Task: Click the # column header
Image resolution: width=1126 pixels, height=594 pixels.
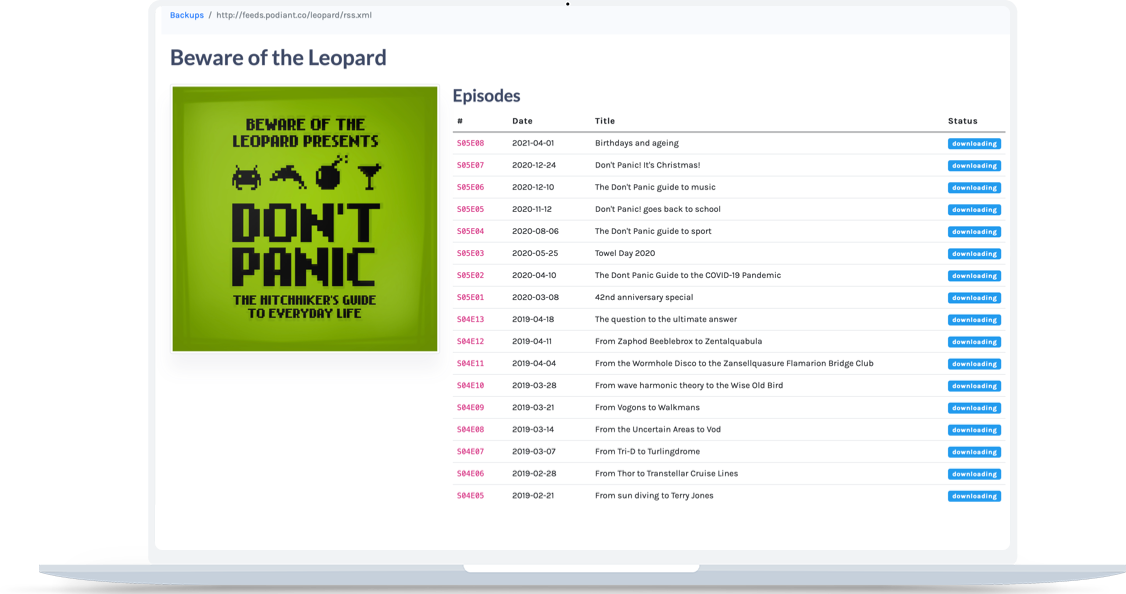Action: [x=458, y=120]
